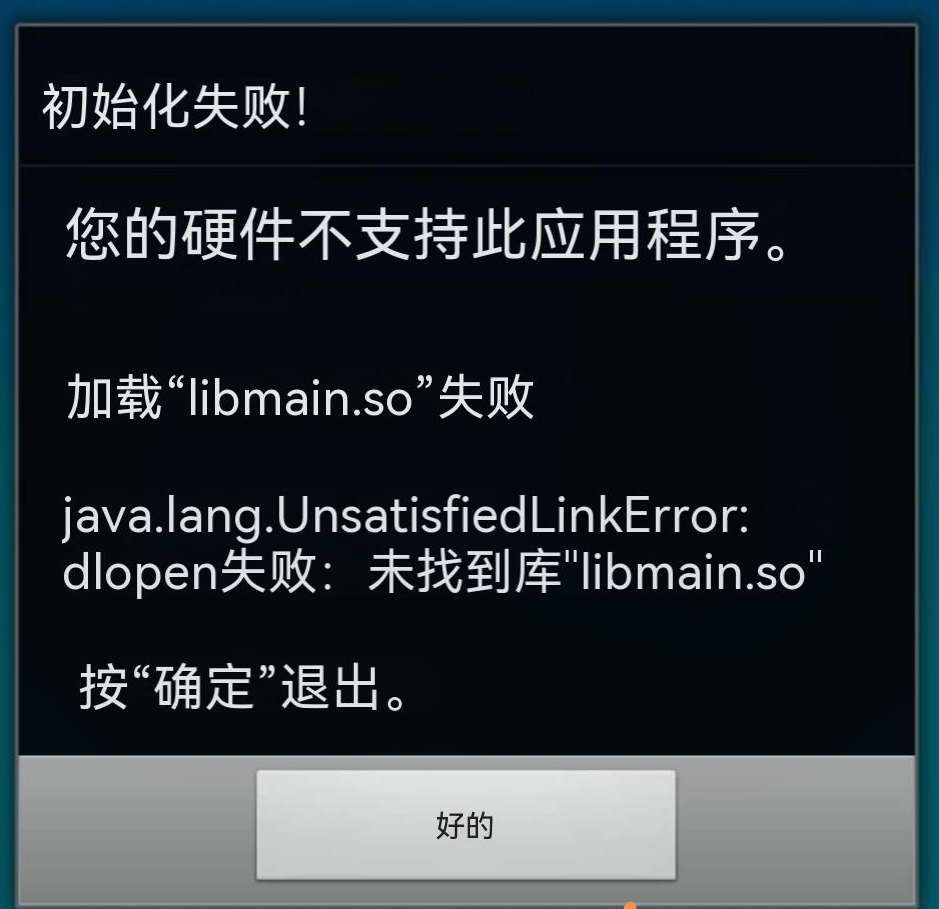The image size is (939, 909).
Task: Click the dlopen失败 error line
Action: click(x=443, y=571)
